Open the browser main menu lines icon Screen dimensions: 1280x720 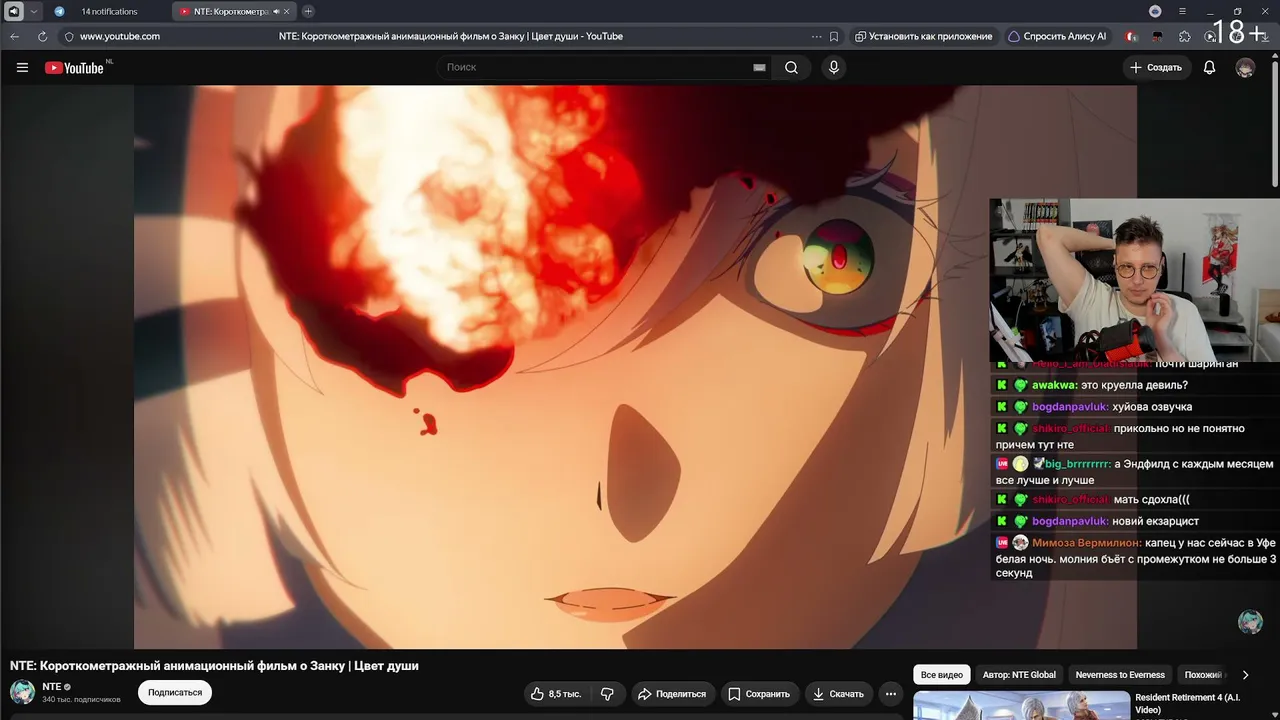1182,11
